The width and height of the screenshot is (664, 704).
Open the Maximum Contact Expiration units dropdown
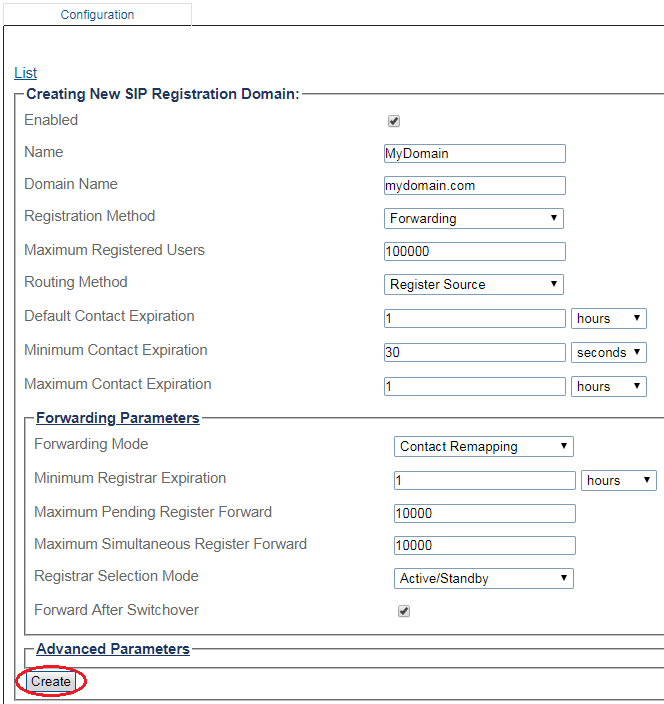click(x=609, y=386)
